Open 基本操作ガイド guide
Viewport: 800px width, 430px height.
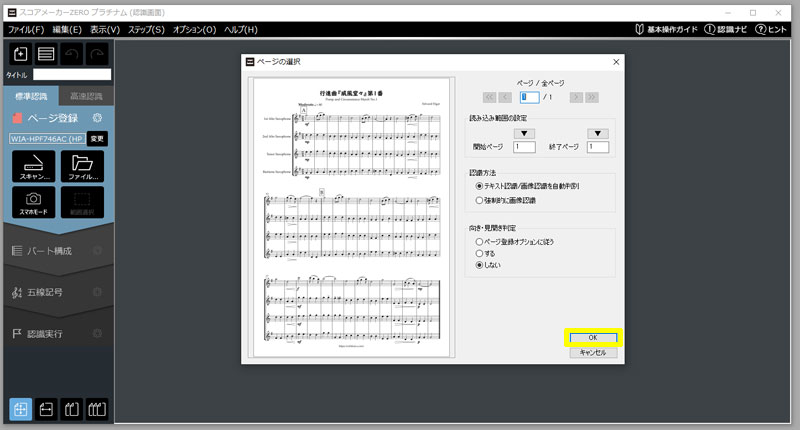pos(666,29)
